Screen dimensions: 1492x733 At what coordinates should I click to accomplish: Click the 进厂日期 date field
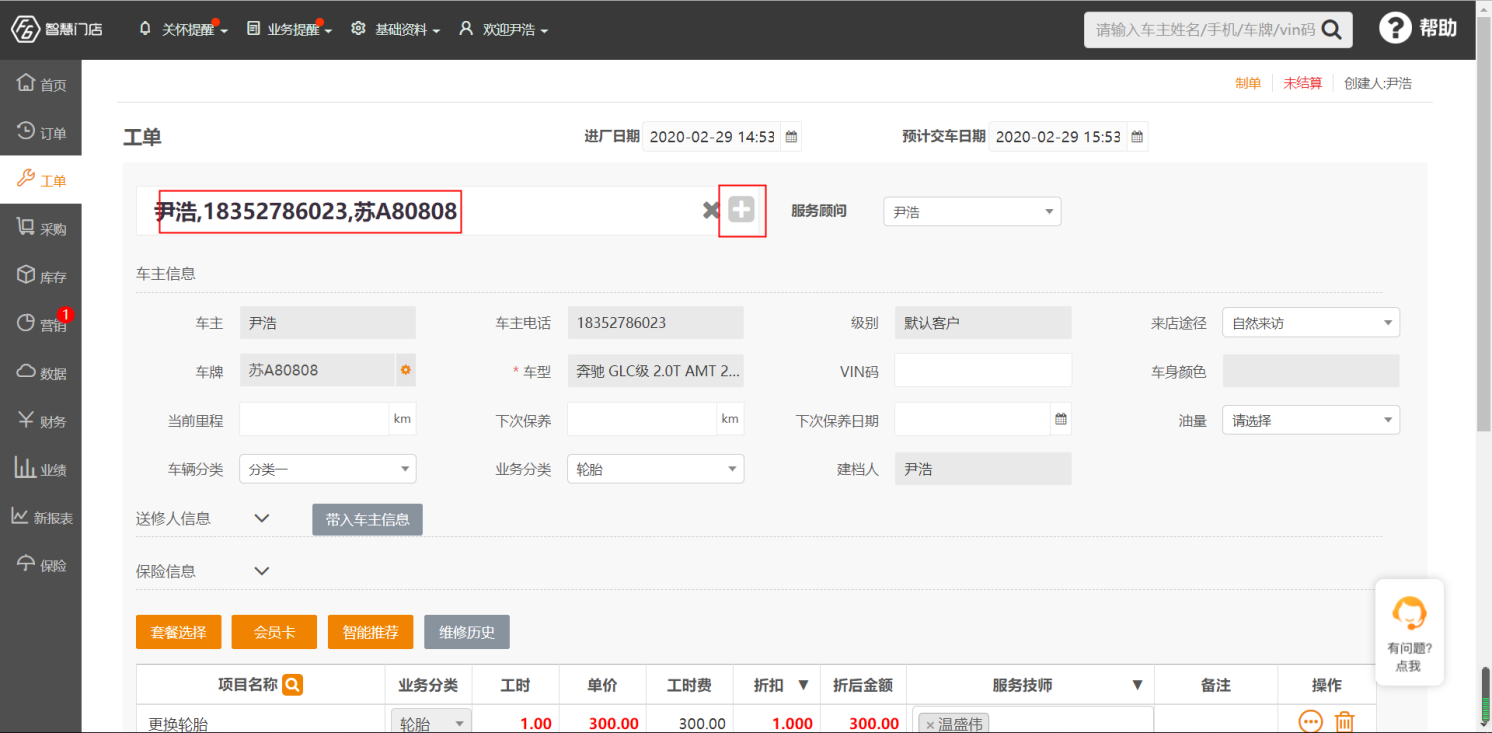(711, 137)
